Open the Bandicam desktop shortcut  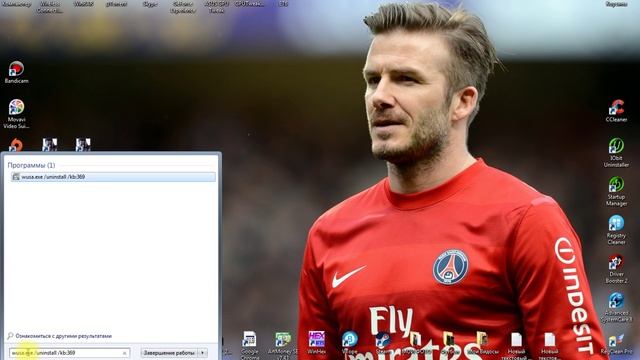coord(16,72)
